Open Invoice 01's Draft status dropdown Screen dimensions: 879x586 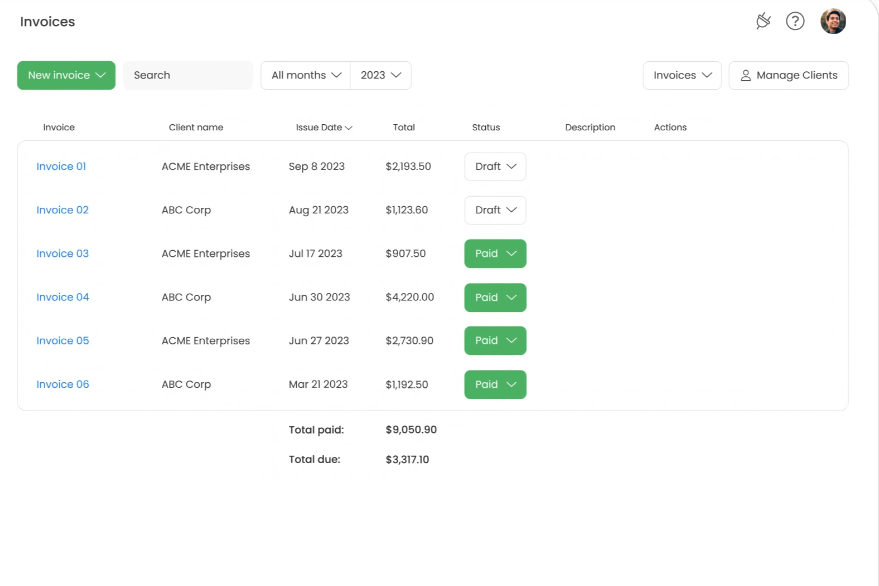[x=495, y=166]
